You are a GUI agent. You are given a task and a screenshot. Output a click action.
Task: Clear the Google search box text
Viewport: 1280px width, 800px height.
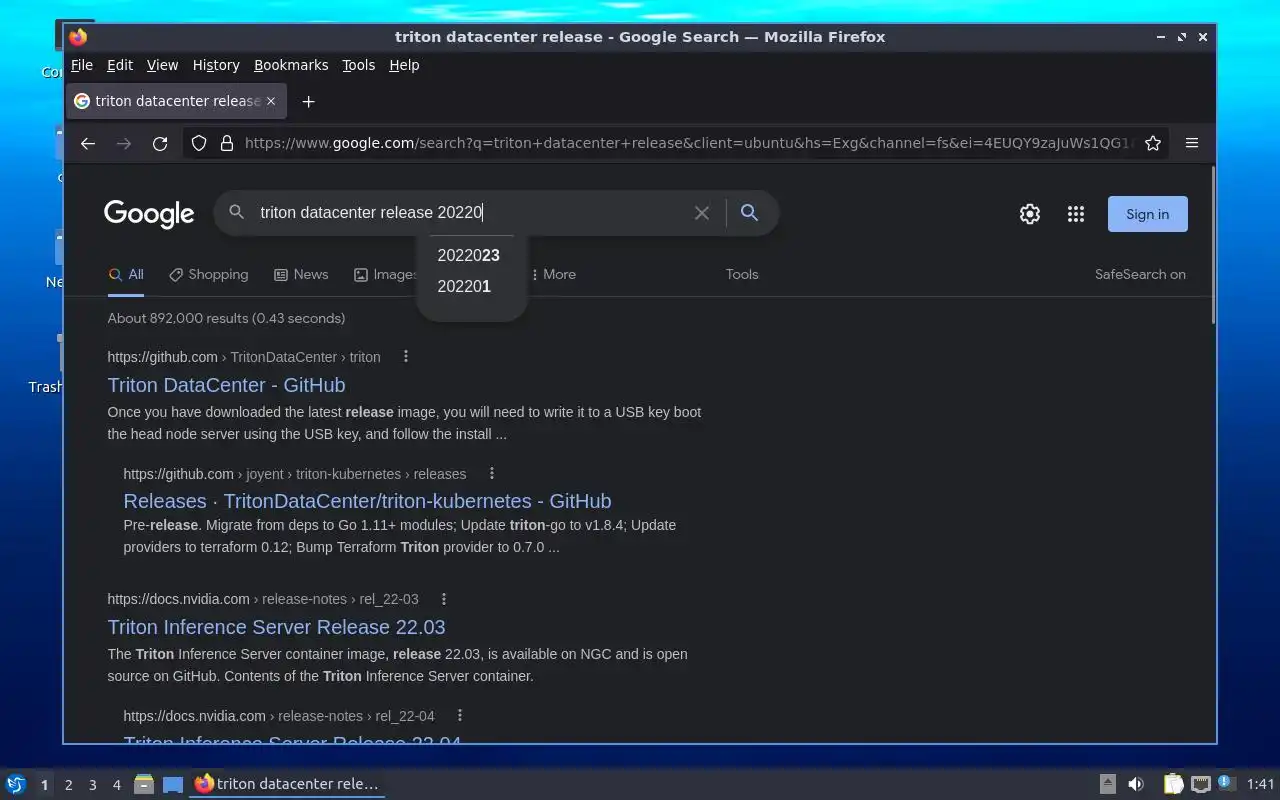[702, 213]
